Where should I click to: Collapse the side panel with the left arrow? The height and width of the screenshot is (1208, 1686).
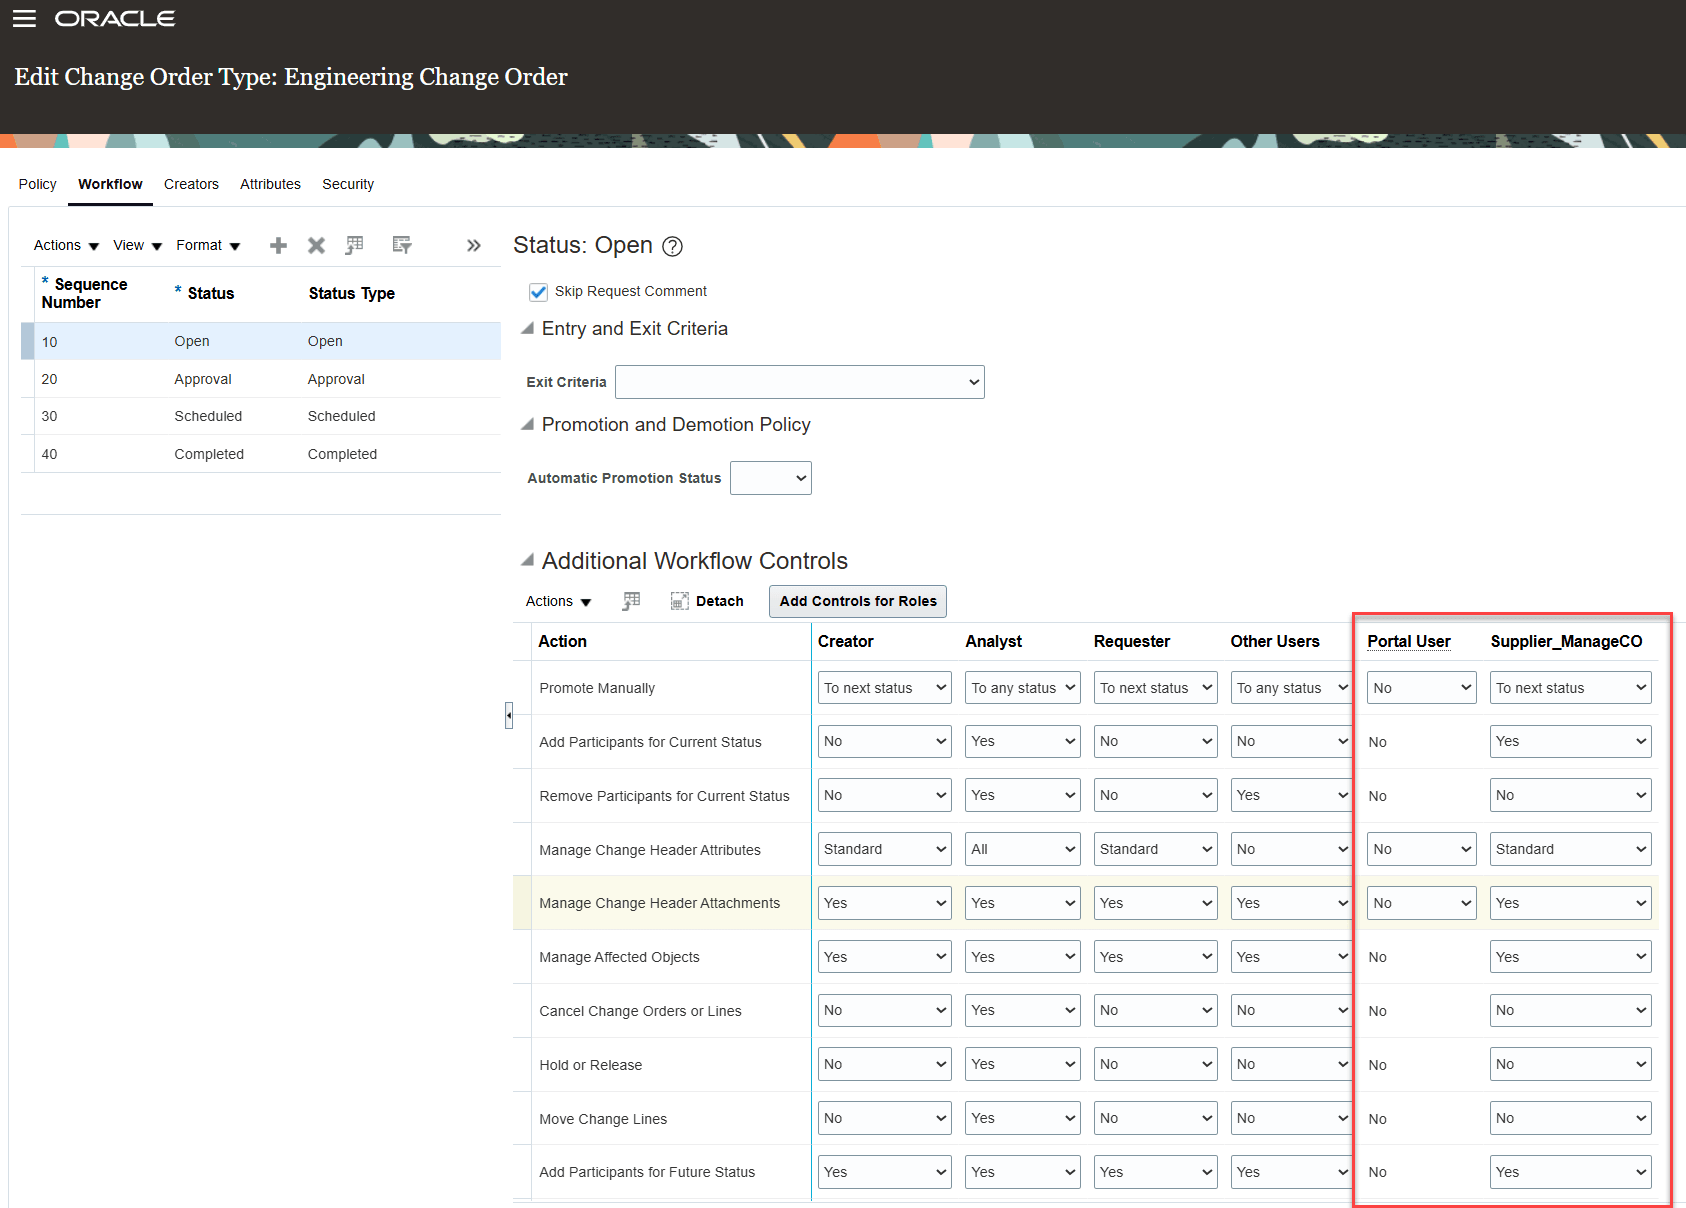tap(509, 716)
